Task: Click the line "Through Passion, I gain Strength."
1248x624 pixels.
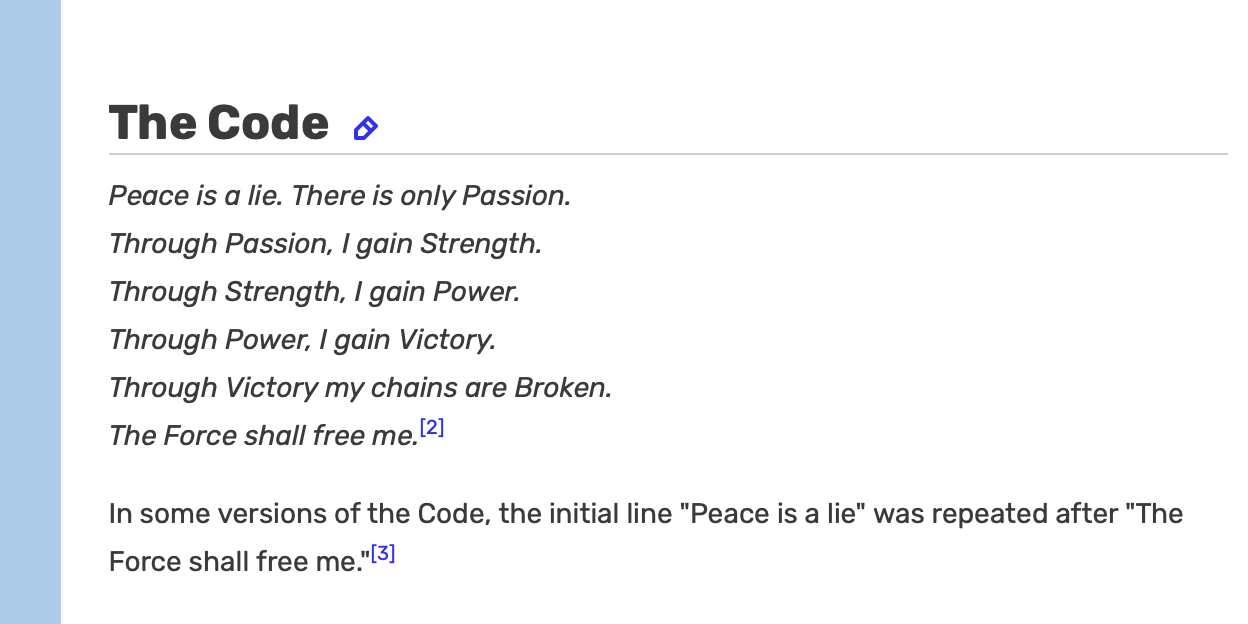Action: [325, 244]
